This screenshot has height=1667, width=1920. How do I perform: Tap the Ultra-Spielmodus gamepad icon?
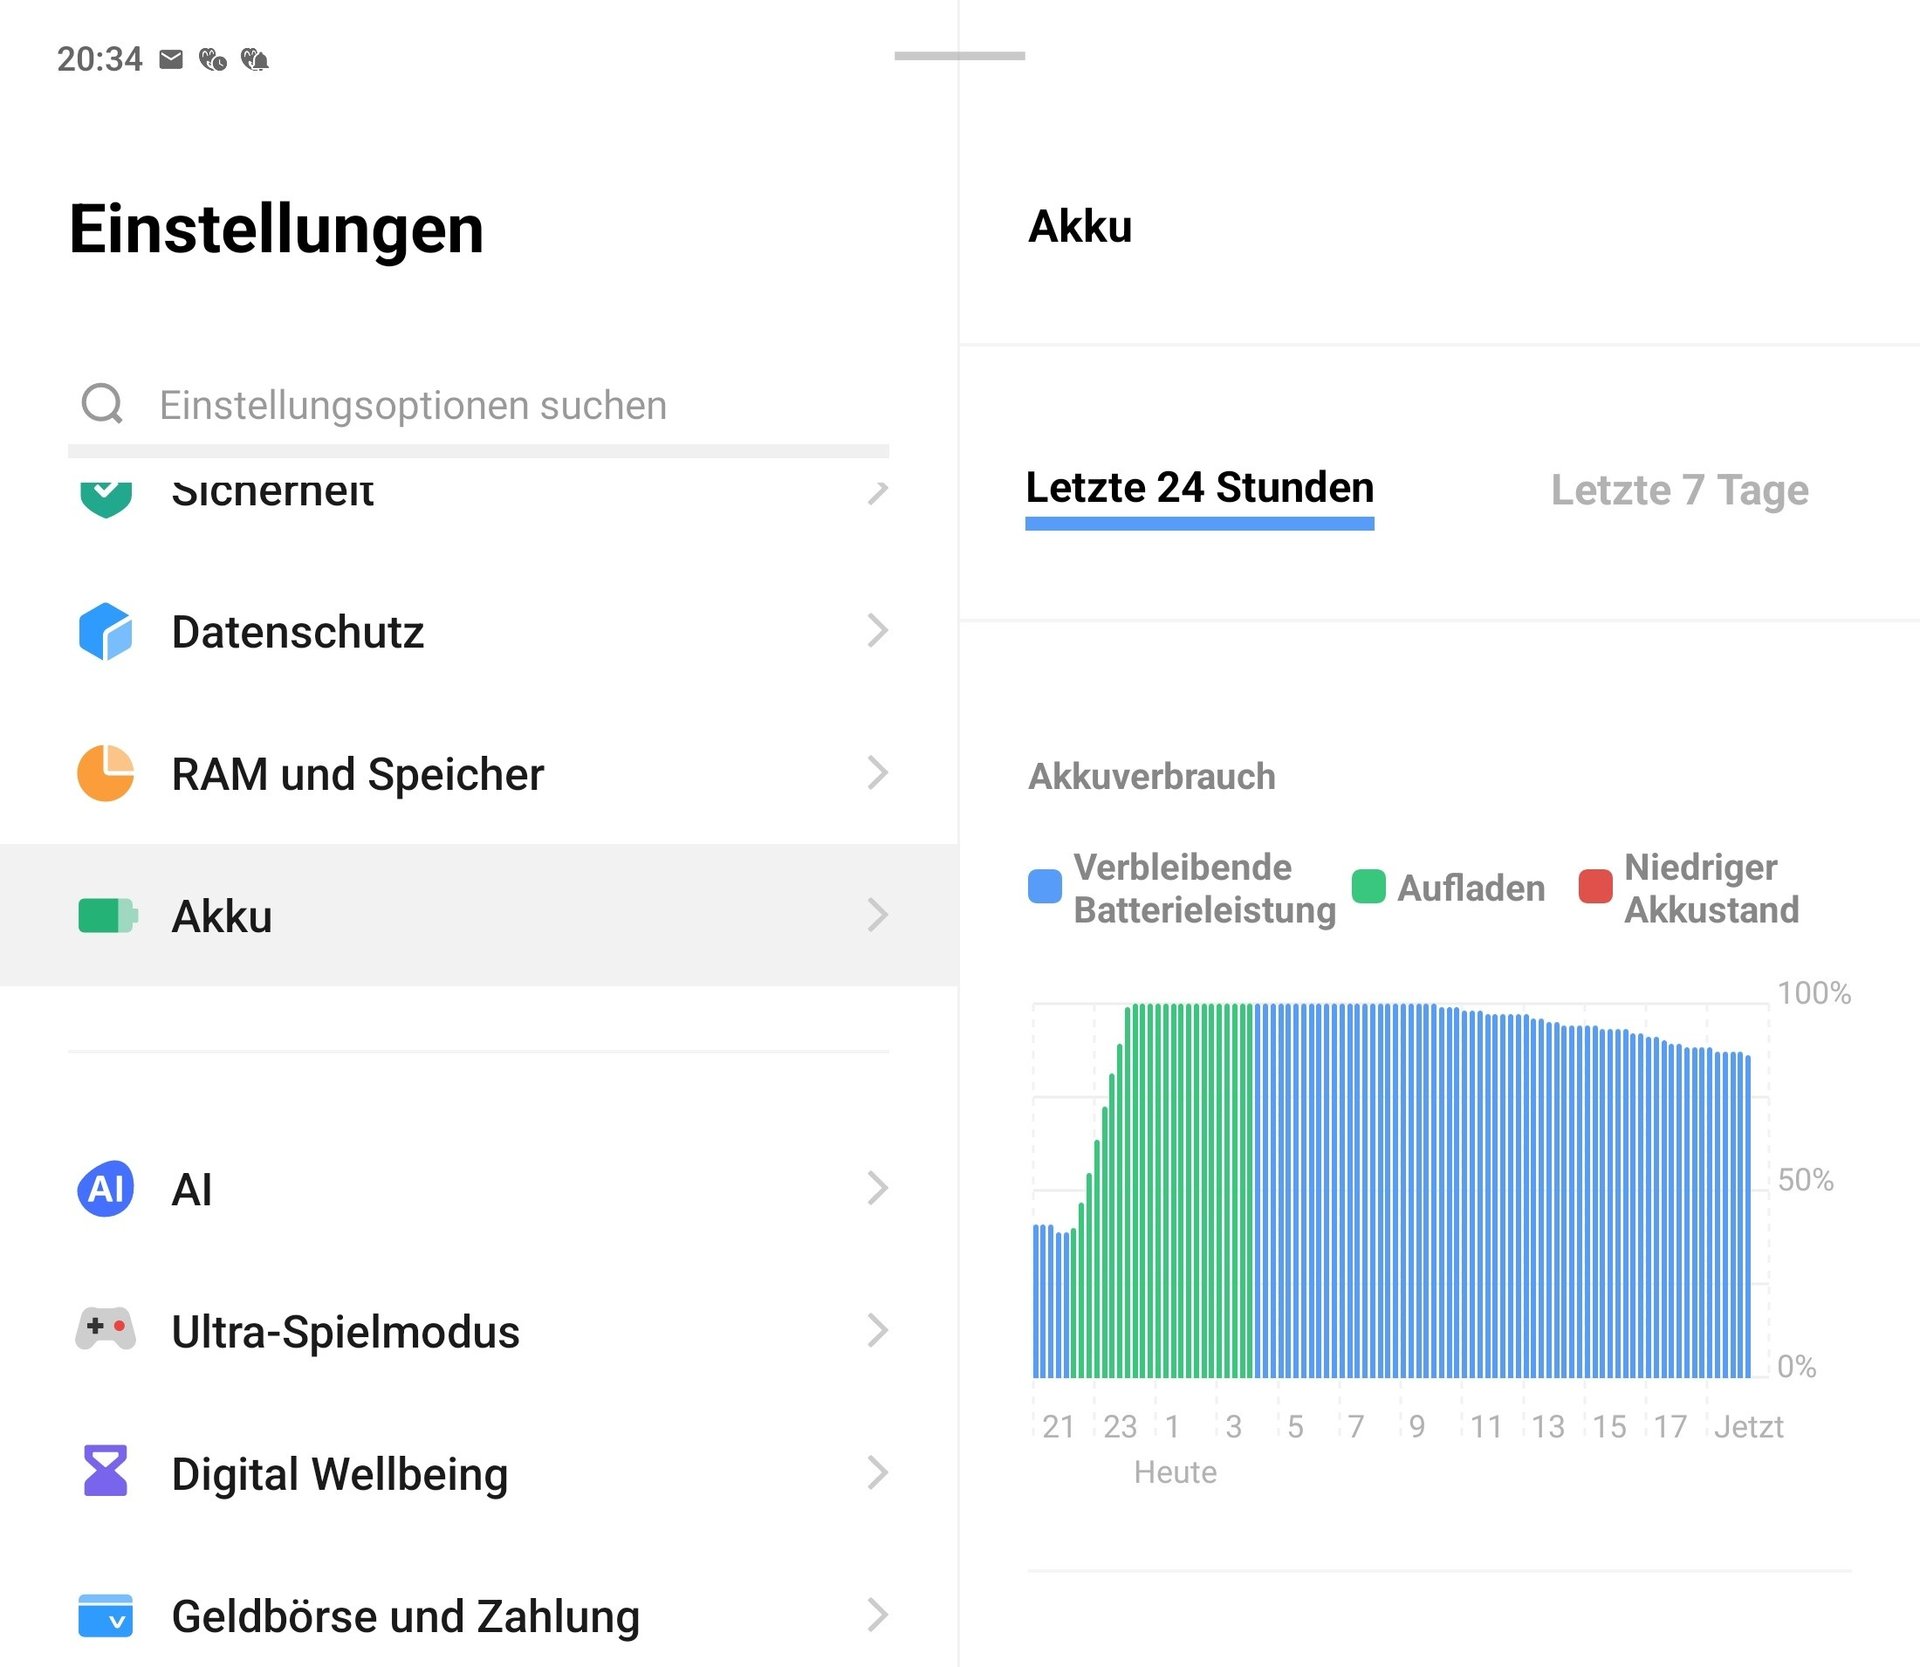point(105,1330)
